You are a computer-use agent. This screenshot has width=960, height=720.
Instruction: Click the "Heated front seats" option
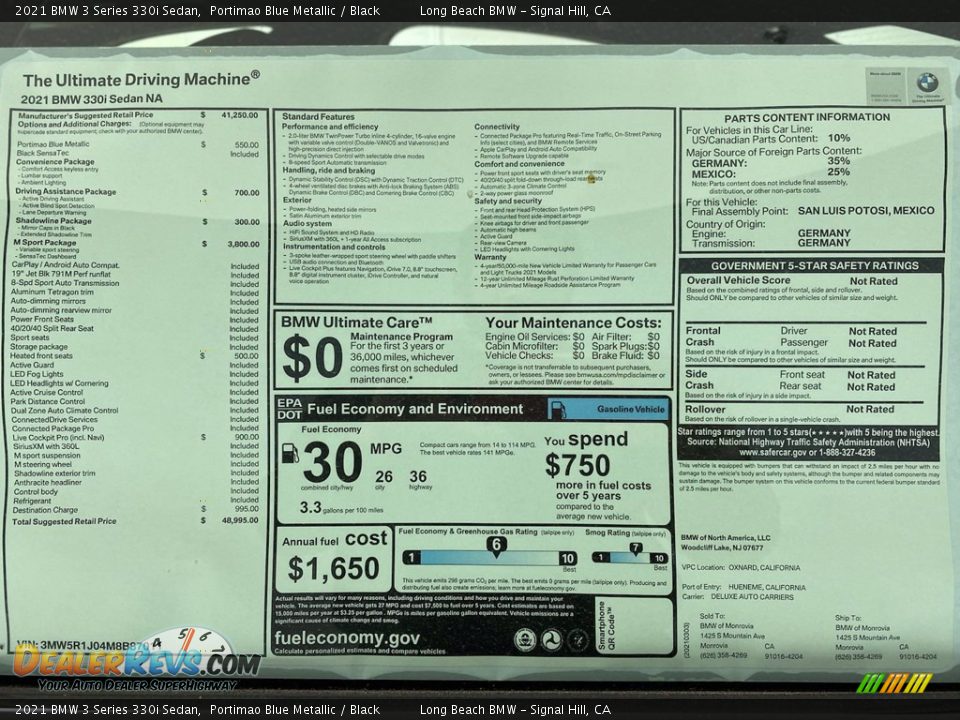coord(41,356)
